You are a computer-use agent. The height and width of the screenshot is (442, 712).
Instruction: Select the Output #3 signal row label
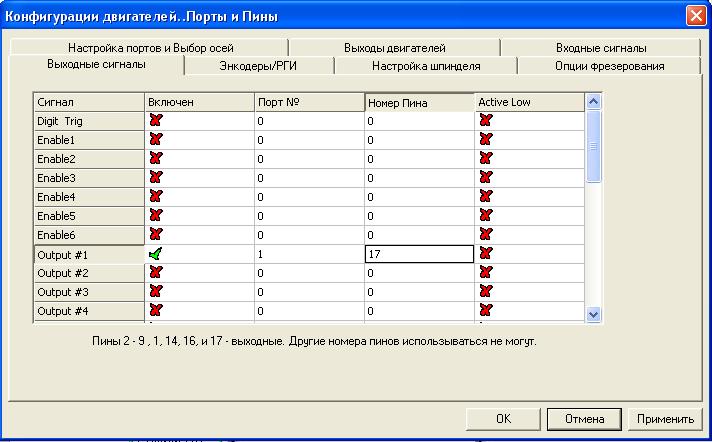(89, 292)
